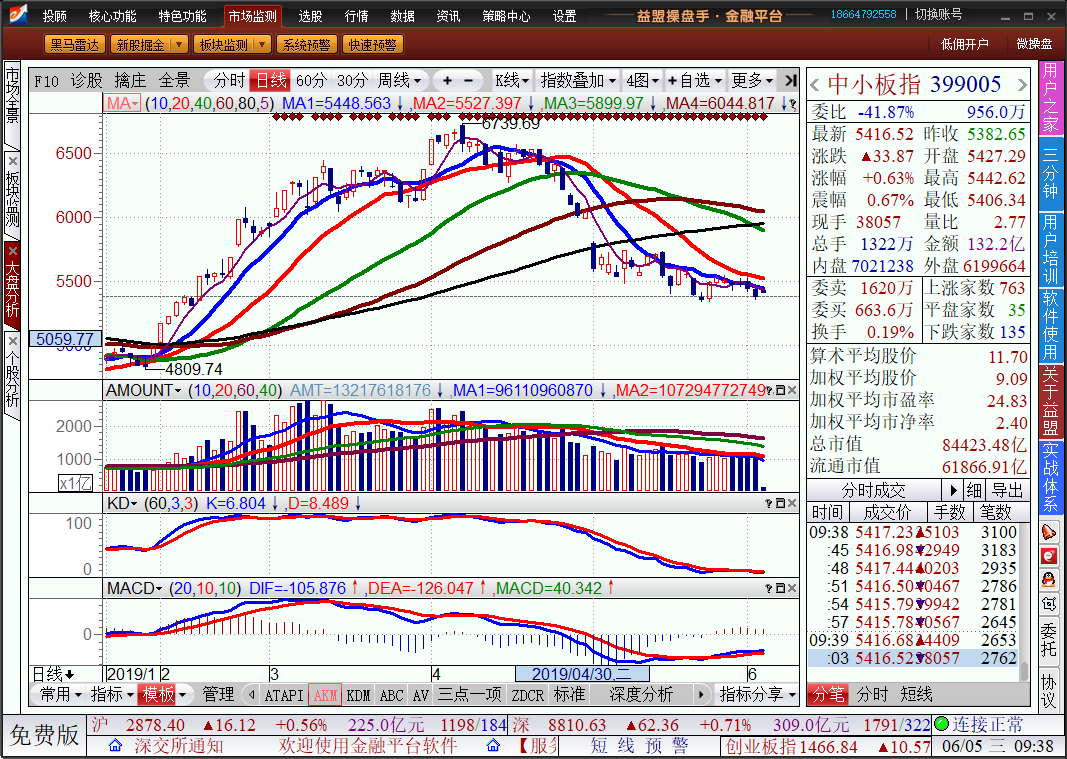
Task: Toggle the AKM indicator at the bottom
Action: [x=324, y=695]
